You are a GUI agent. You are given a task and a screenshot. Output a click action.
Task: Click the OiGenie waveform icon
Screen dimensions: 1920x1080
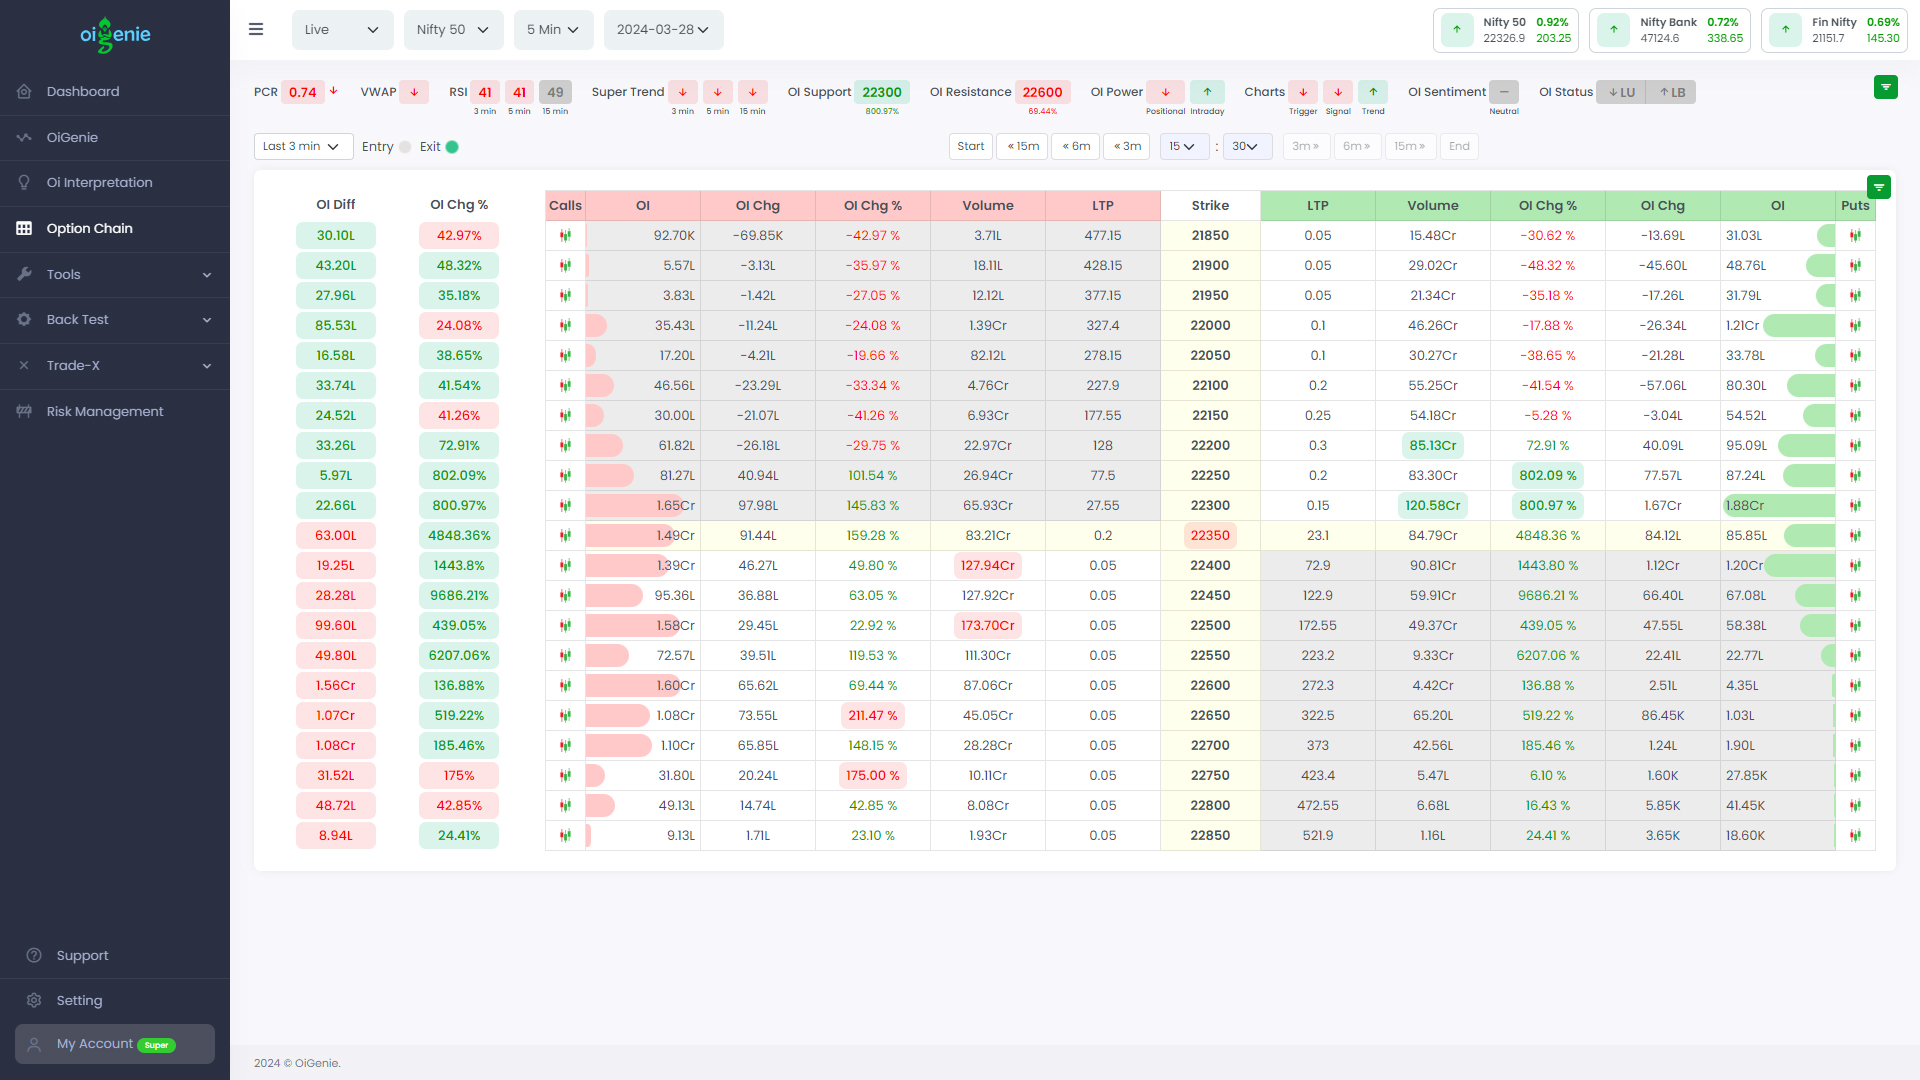click(x=24, y=137)
